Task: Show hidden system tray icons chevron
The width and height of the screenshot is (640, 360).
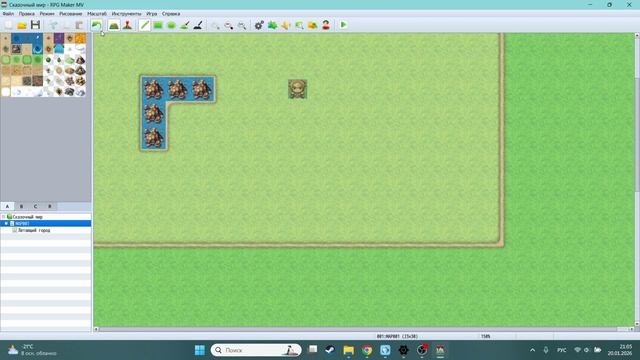Action: [533, 350]
